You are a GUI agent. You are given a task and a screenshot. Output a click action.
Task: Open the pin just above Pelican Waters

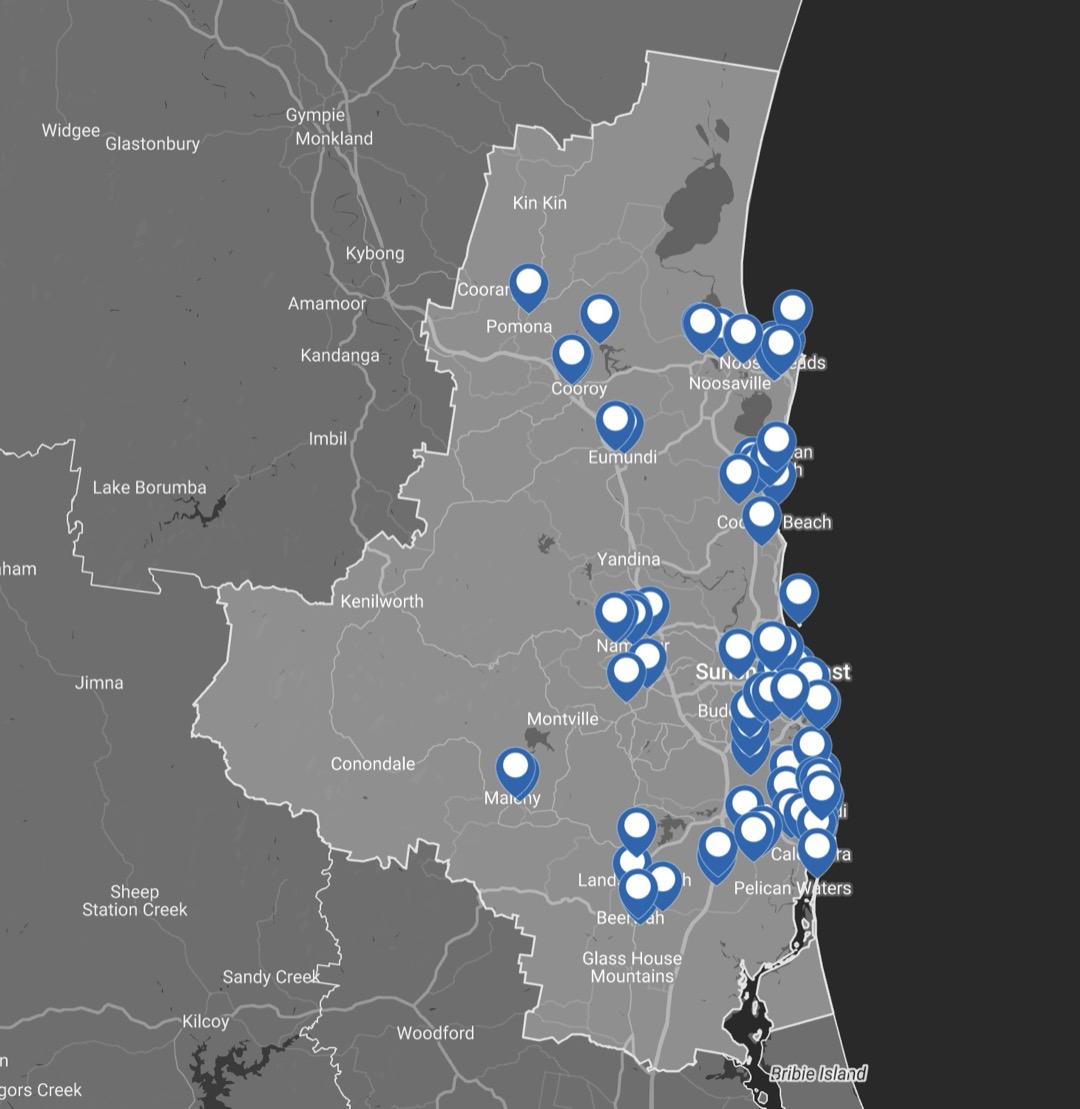(x=817, y=849)
